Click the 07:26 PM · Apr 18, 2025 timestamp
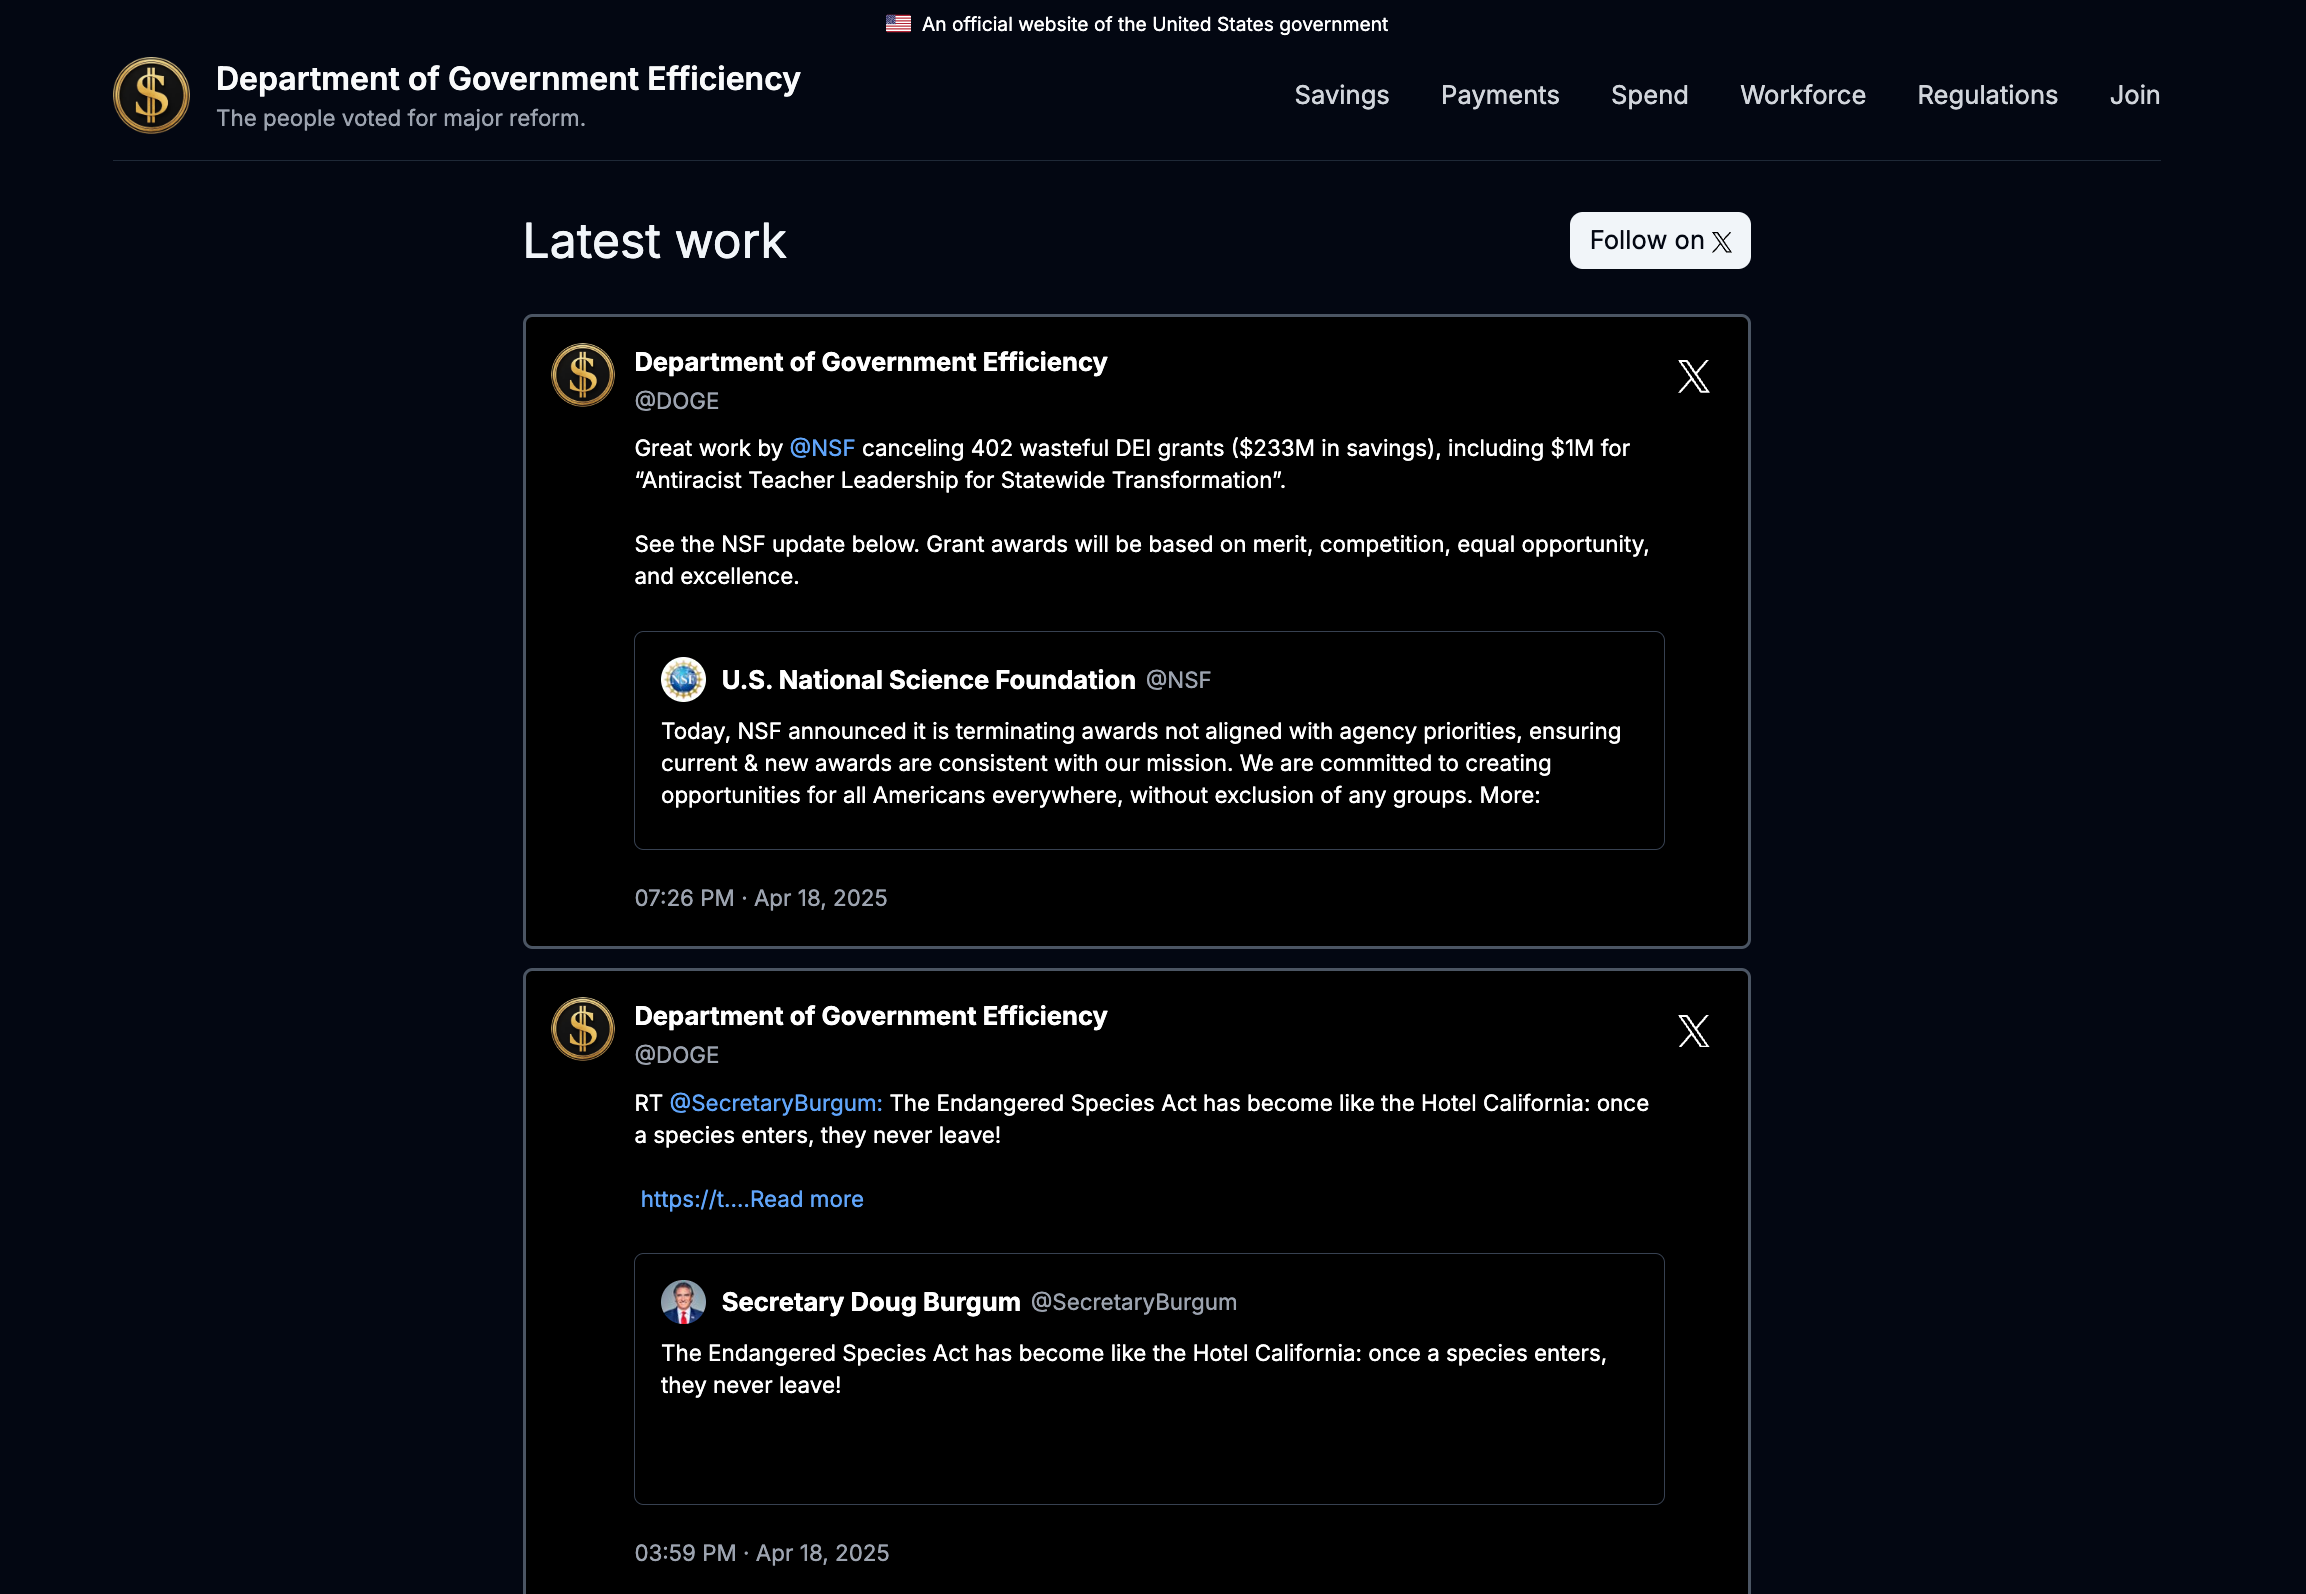Image resolution: width=2306 pixels, height=1594 pixels. coord(761,898)
